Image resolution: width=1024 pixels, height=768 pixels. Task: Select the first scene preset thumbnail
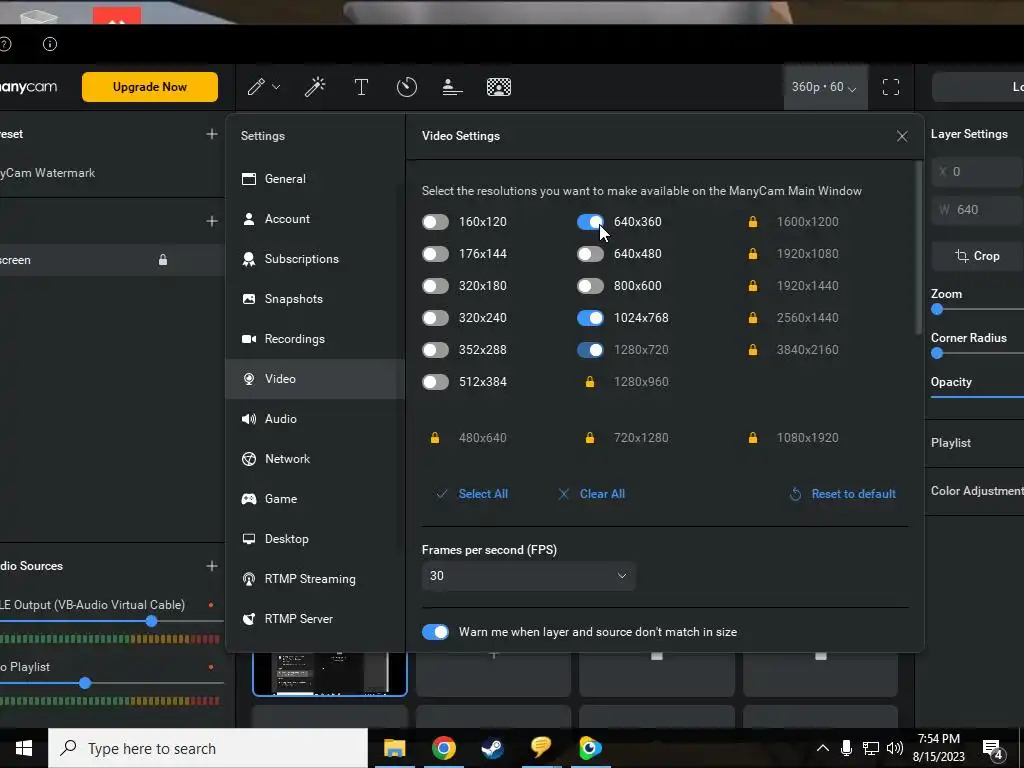[330, 674]
